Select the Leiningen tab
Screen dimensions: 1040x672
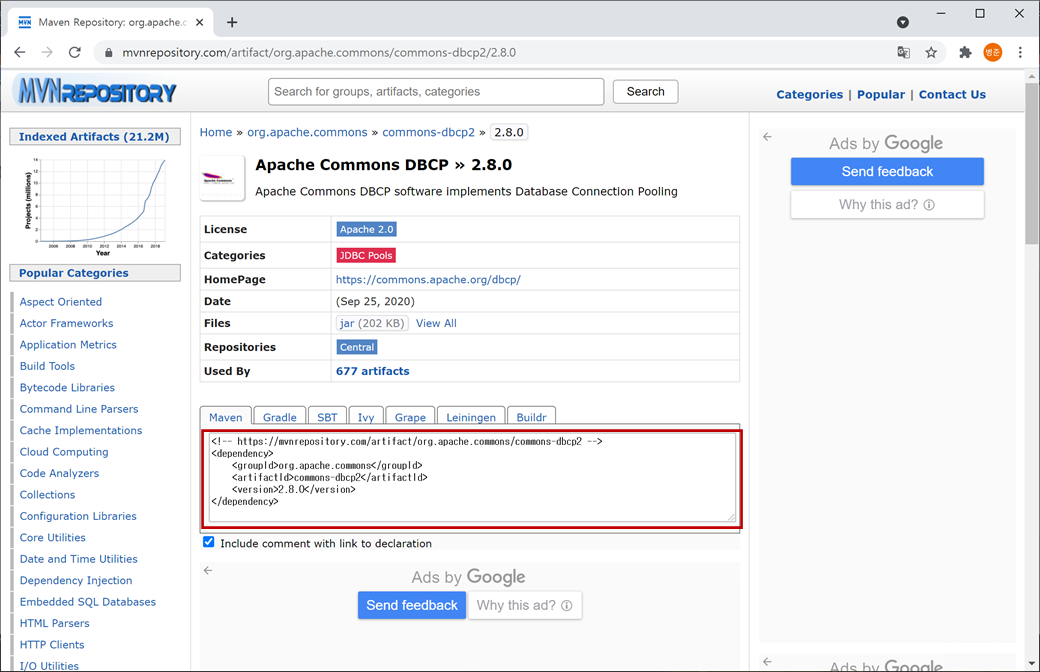pyautogui.click(x=471, y=417)
